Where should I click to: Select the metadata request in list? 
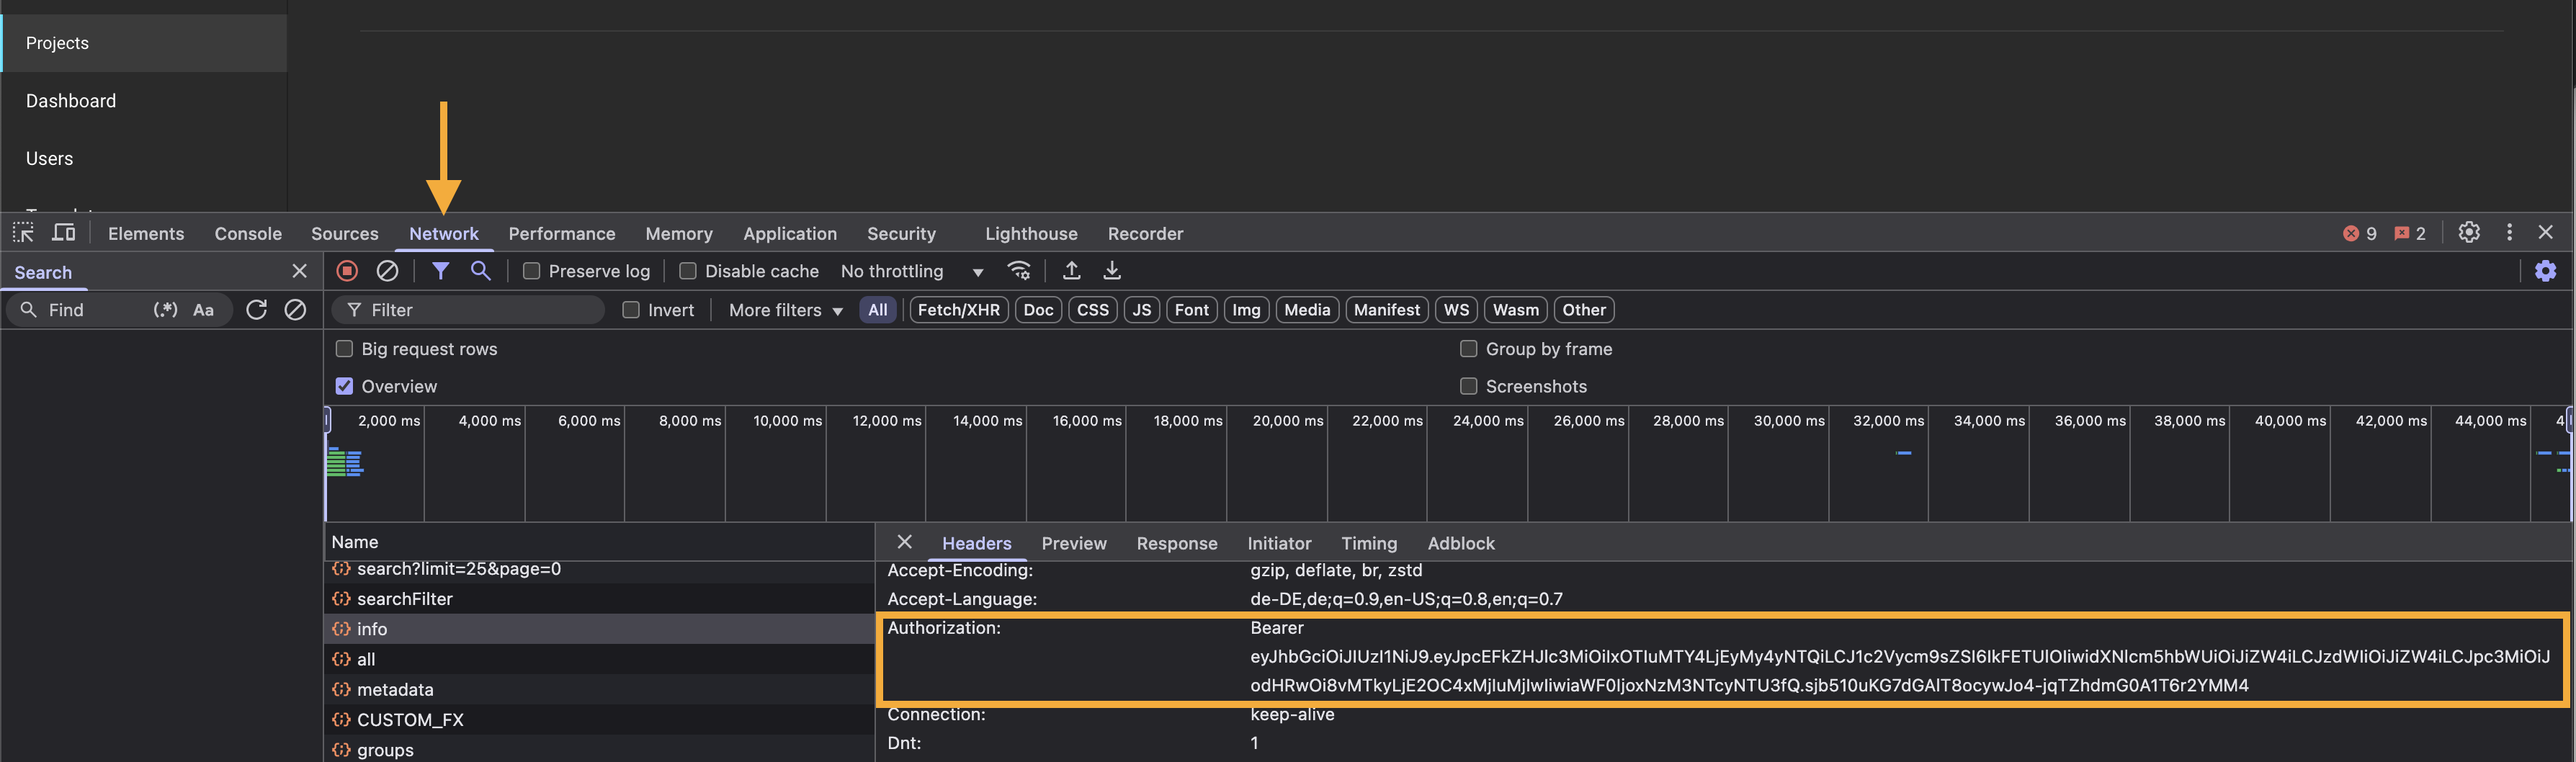pos(395,689)
